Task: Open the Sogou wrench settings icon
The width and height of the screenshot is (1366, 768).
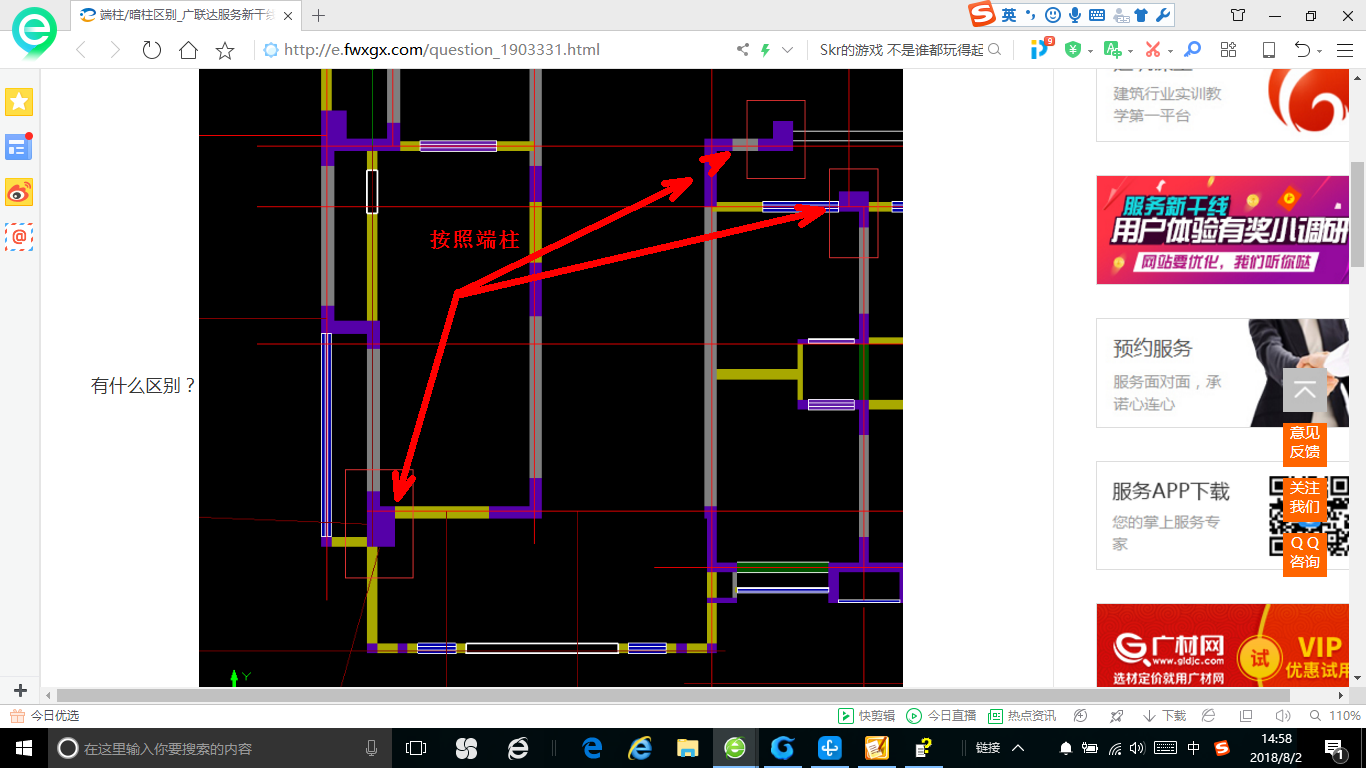Action: 1163,15
